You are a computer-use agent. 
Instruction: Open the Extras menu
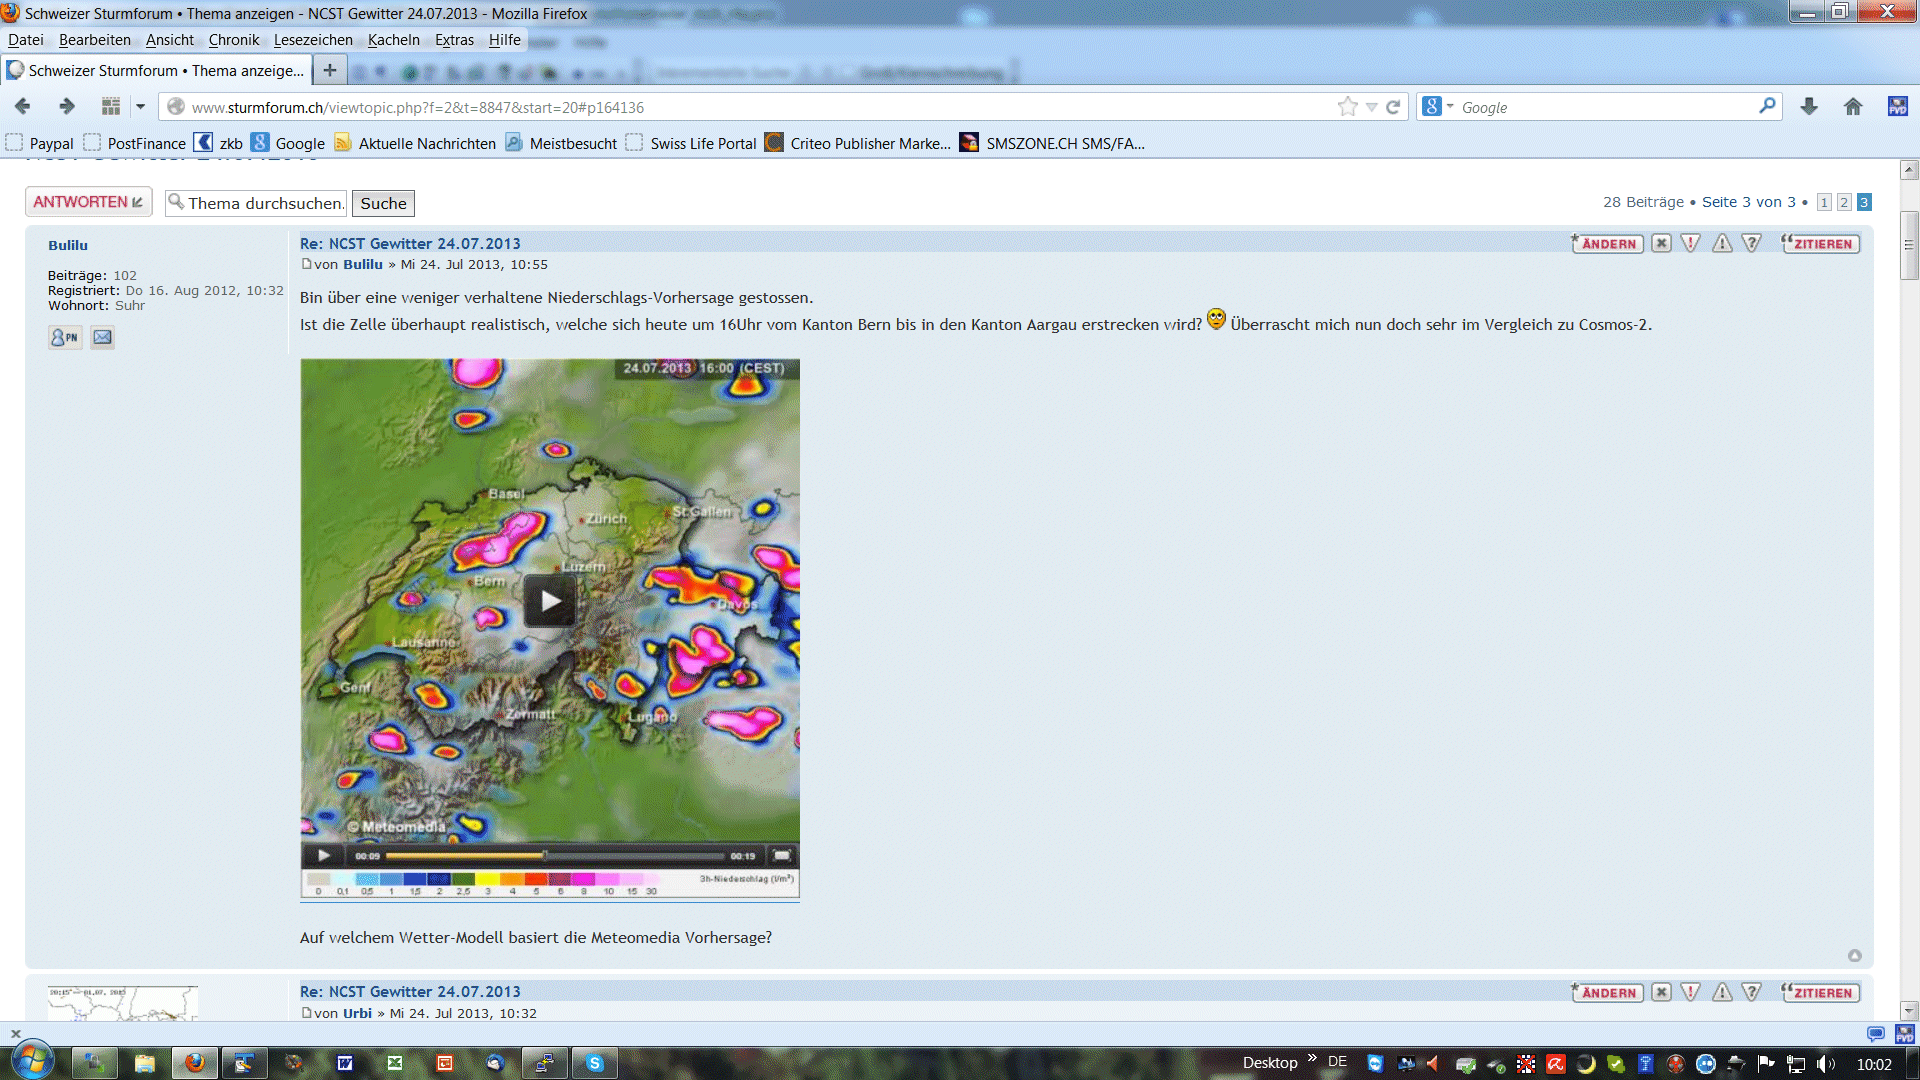click(454, 40)
